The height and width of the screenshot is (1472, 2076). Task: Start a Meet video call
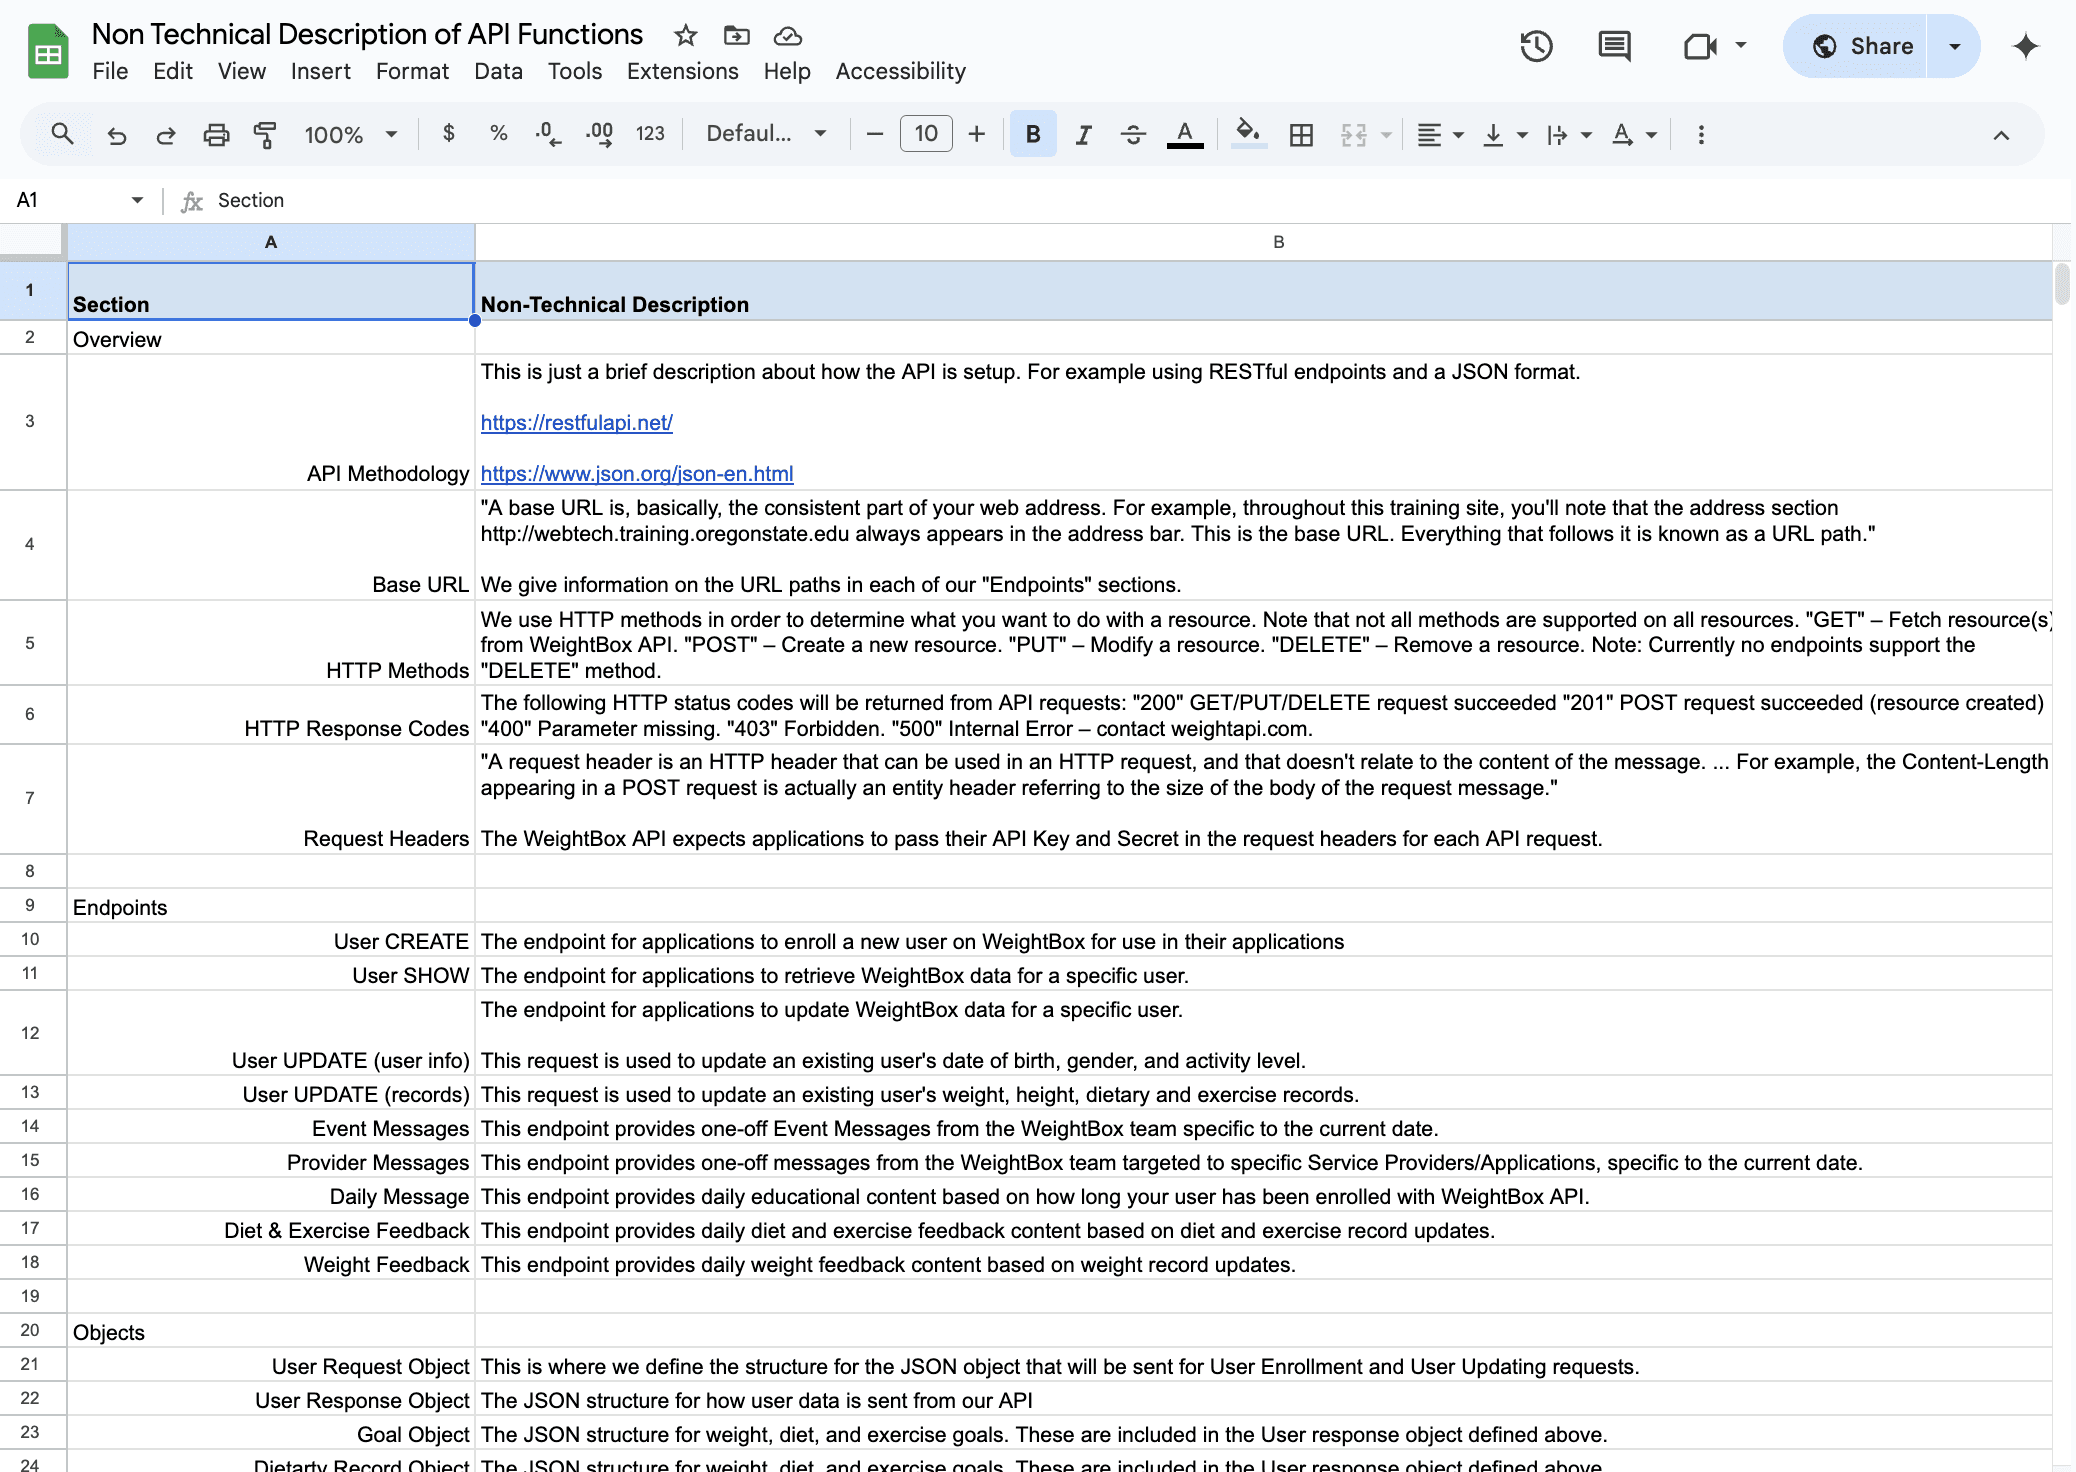pyautogui.click(x=1699, y=46)
